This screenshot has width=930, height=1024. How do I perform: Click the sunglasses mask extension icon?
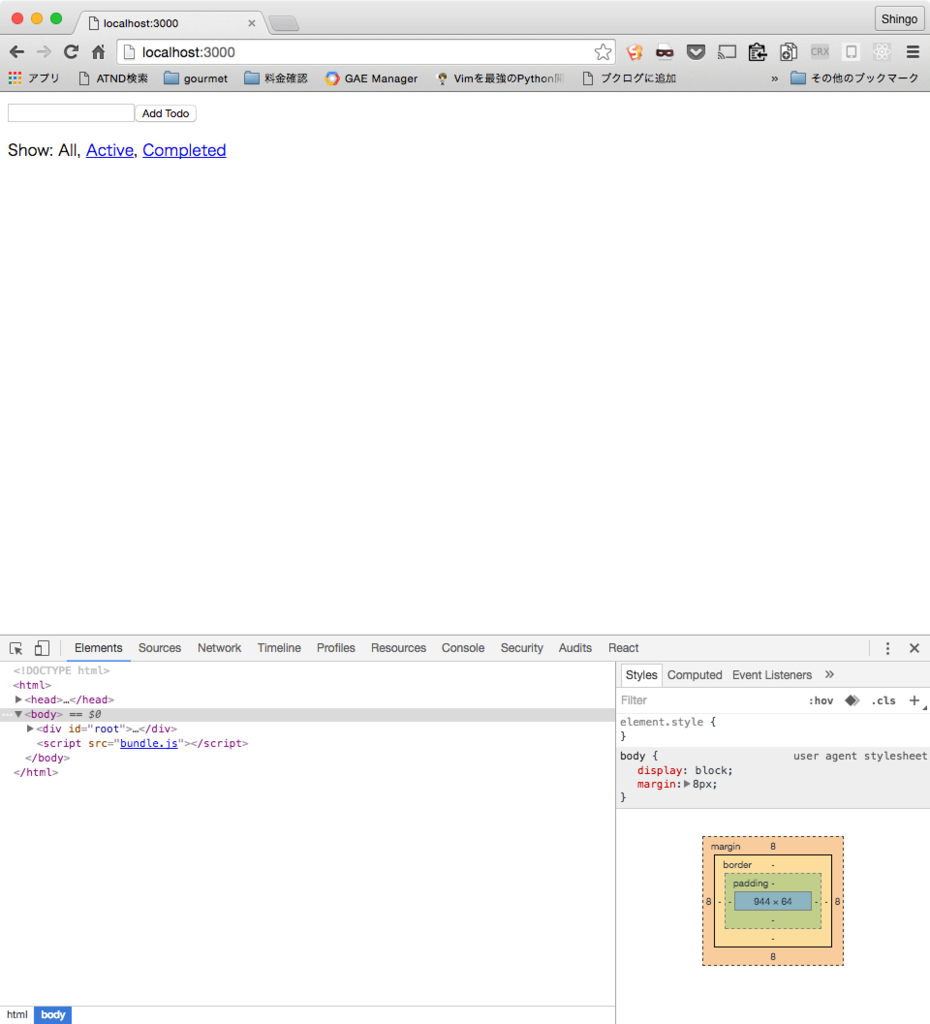coord(665,52)
